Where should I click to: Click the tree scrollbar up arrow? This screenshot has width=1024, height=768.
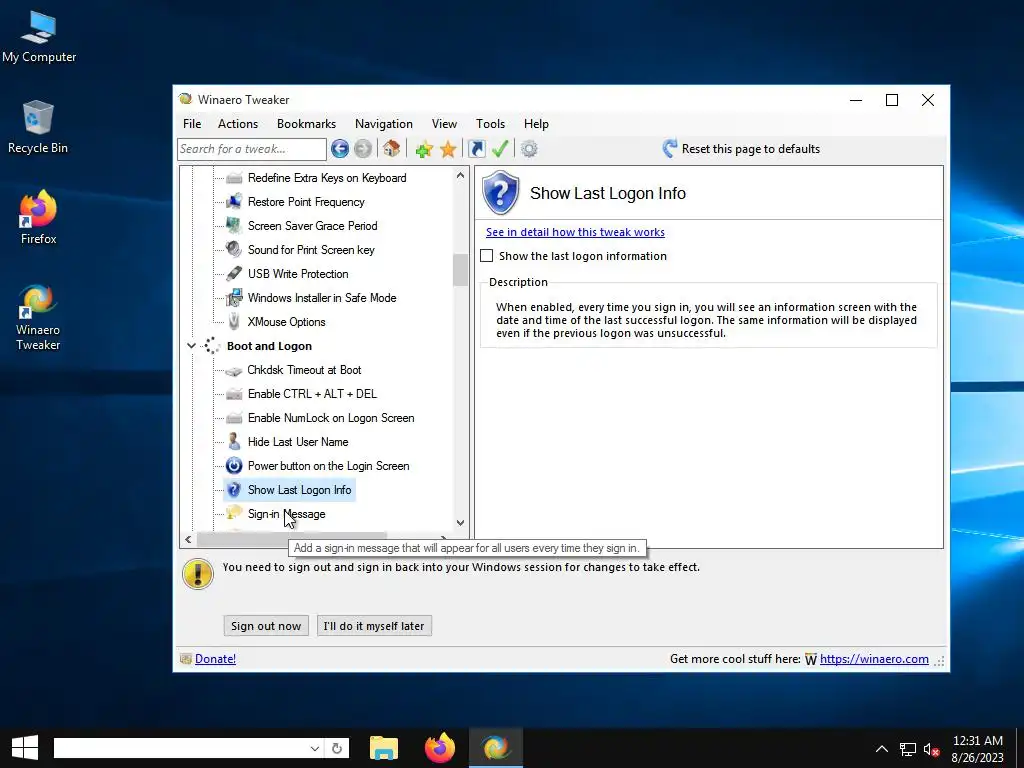coord(460,176)
